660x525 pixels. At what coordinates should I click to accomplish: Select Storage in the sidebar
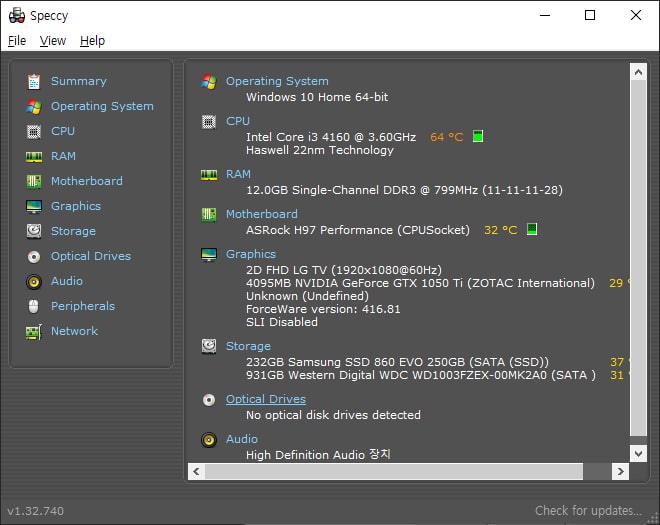point(73,231)
